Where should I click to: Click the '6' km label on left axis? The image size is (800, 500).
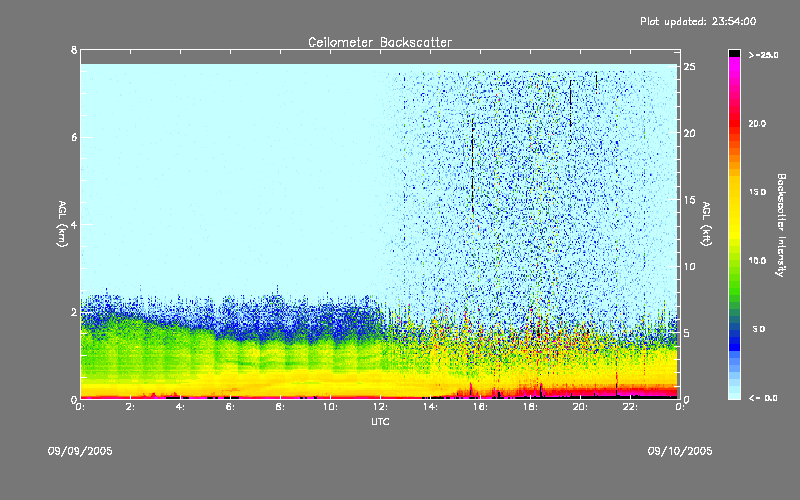[x=74, y=137]
